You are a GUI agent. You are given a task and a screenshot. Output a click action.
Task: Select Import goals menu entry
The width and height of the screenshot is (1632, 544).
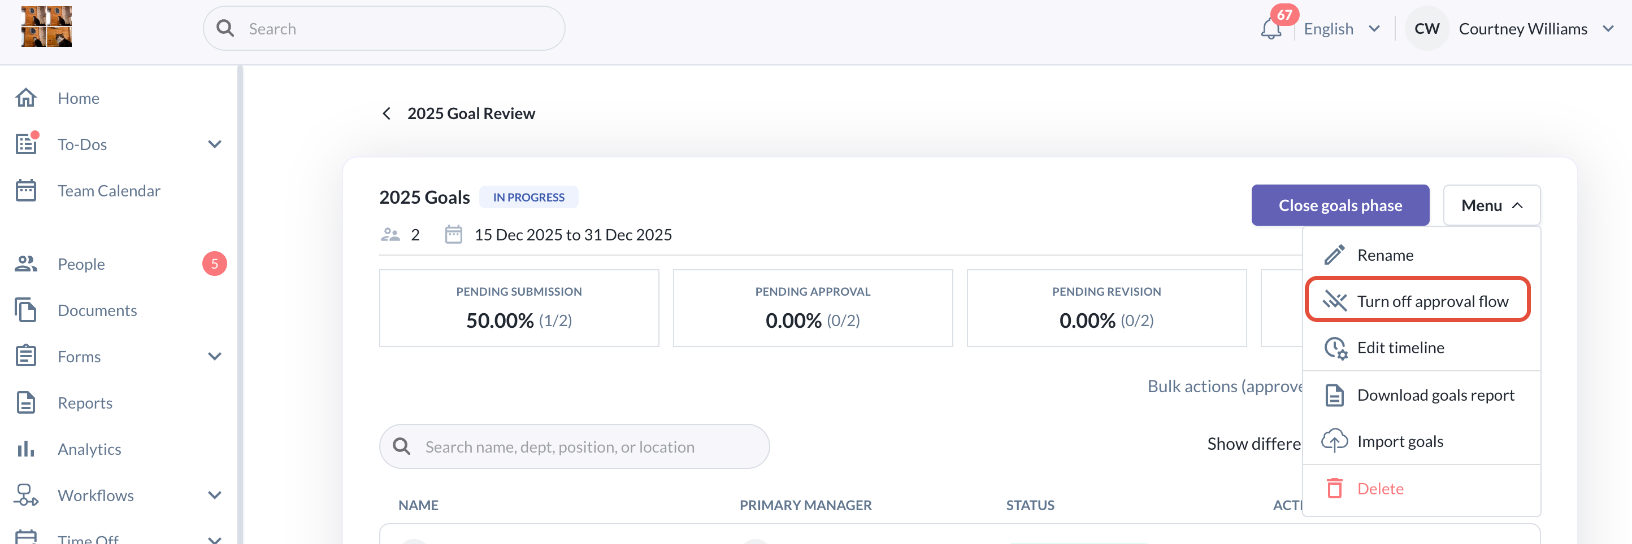tap(1421, 441)
